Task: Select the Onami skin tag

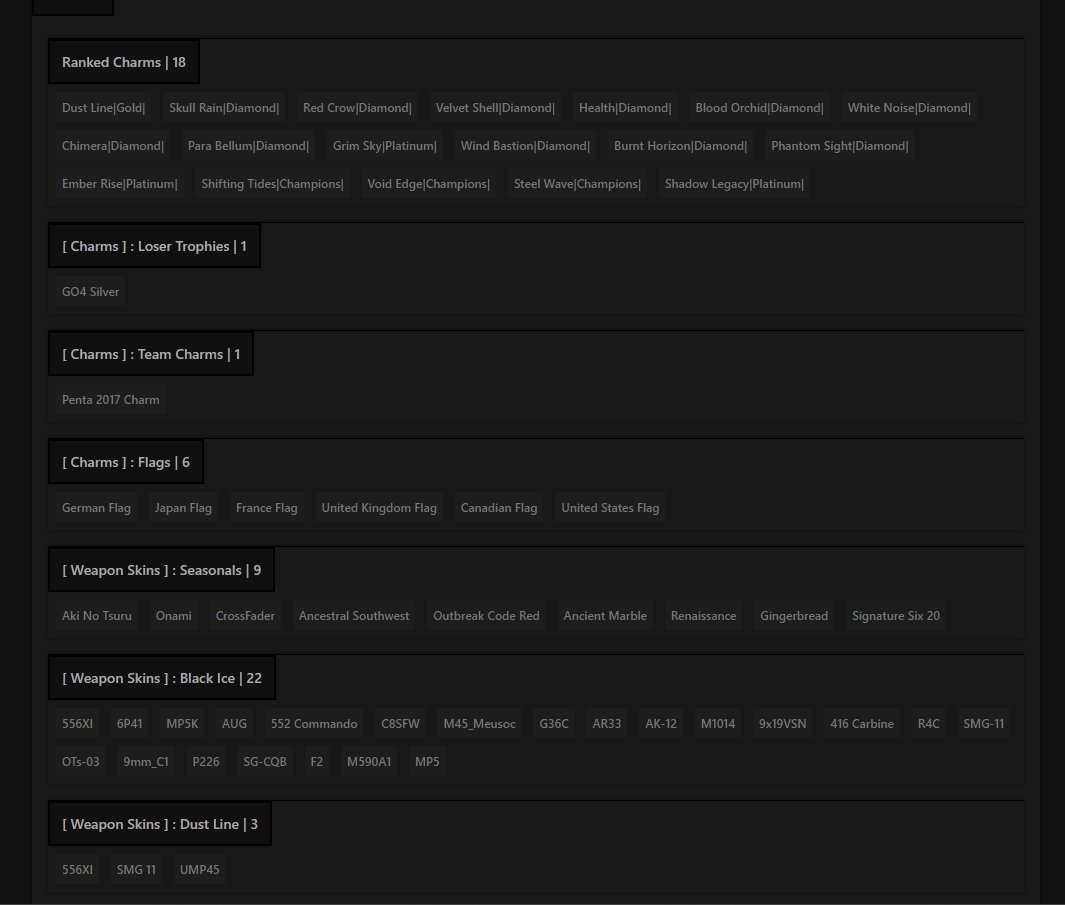Action: tap(174, 616)
